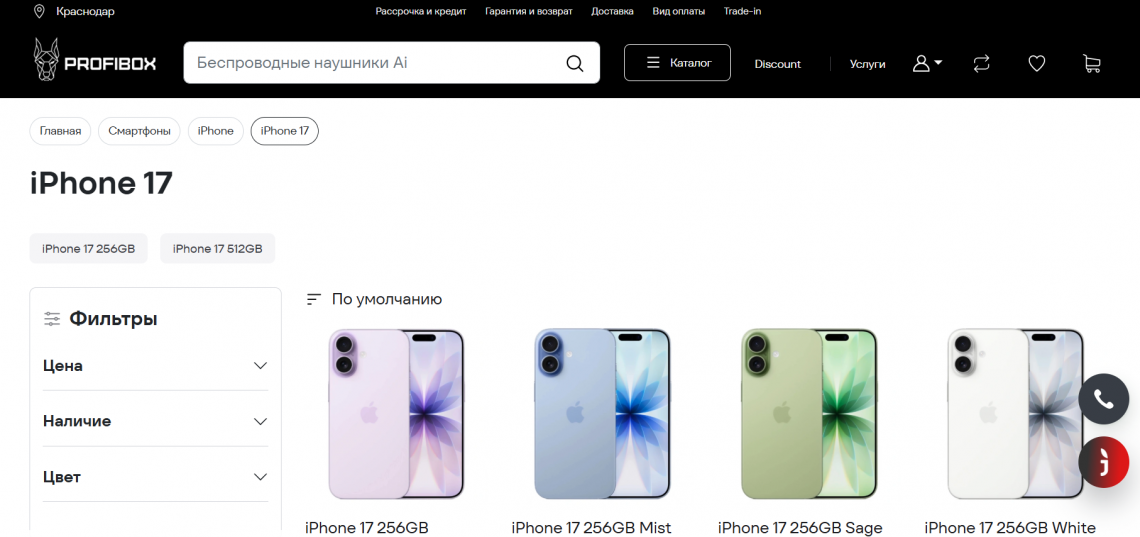Click the Краснодар location pin
Screen dimensions: 1140x537
pos(39,11)
